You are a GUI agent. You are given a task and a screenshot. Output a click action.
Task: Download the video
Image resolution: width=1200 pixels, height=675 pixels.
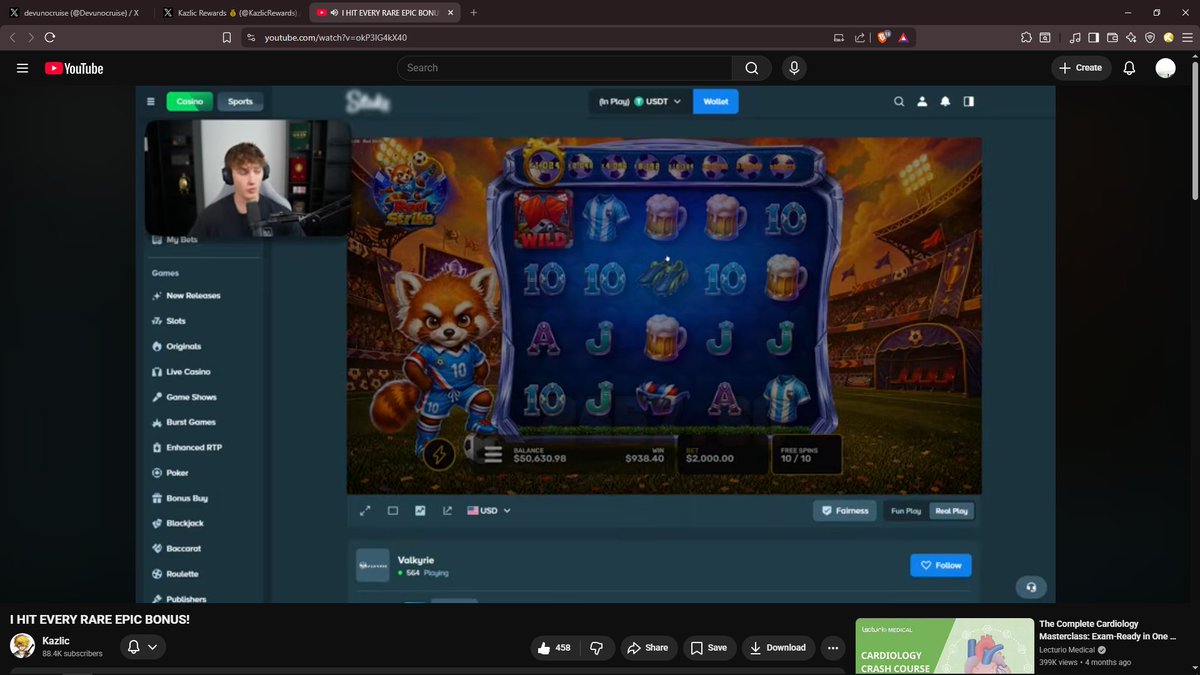coord(777,648)
